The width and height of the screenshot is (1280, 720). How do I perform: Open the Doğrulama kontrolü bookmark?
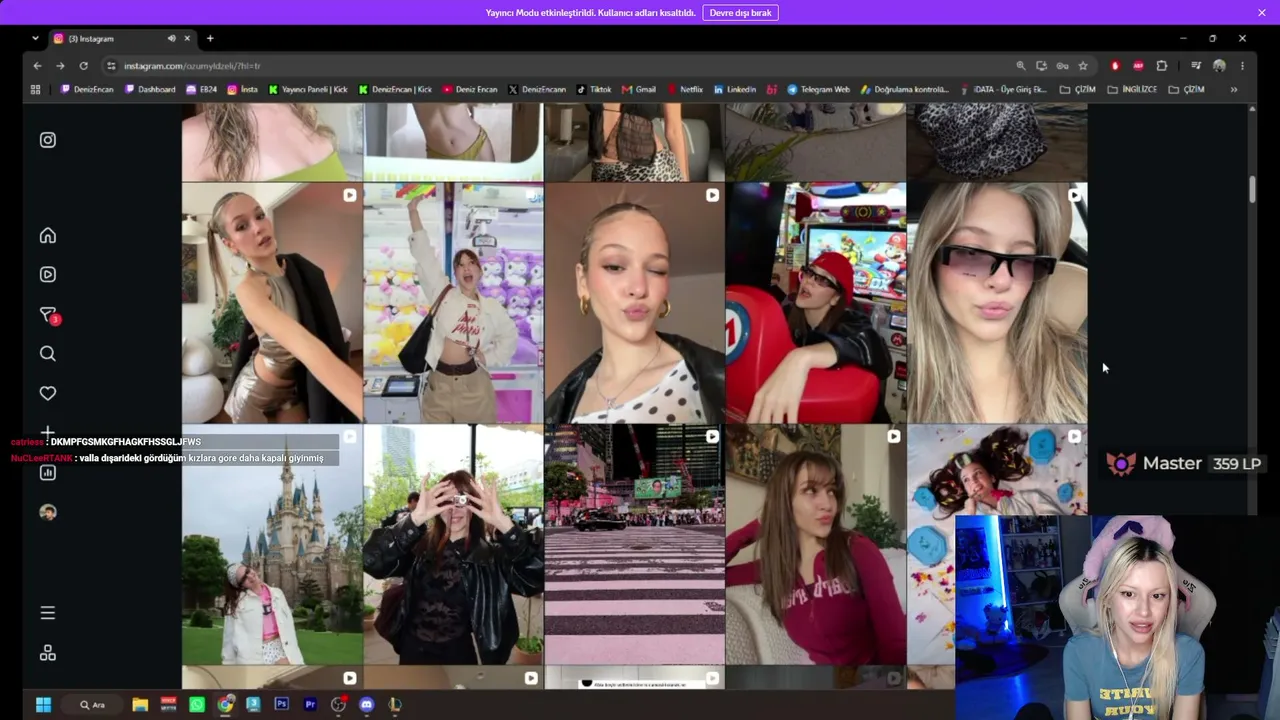(905, 89)
